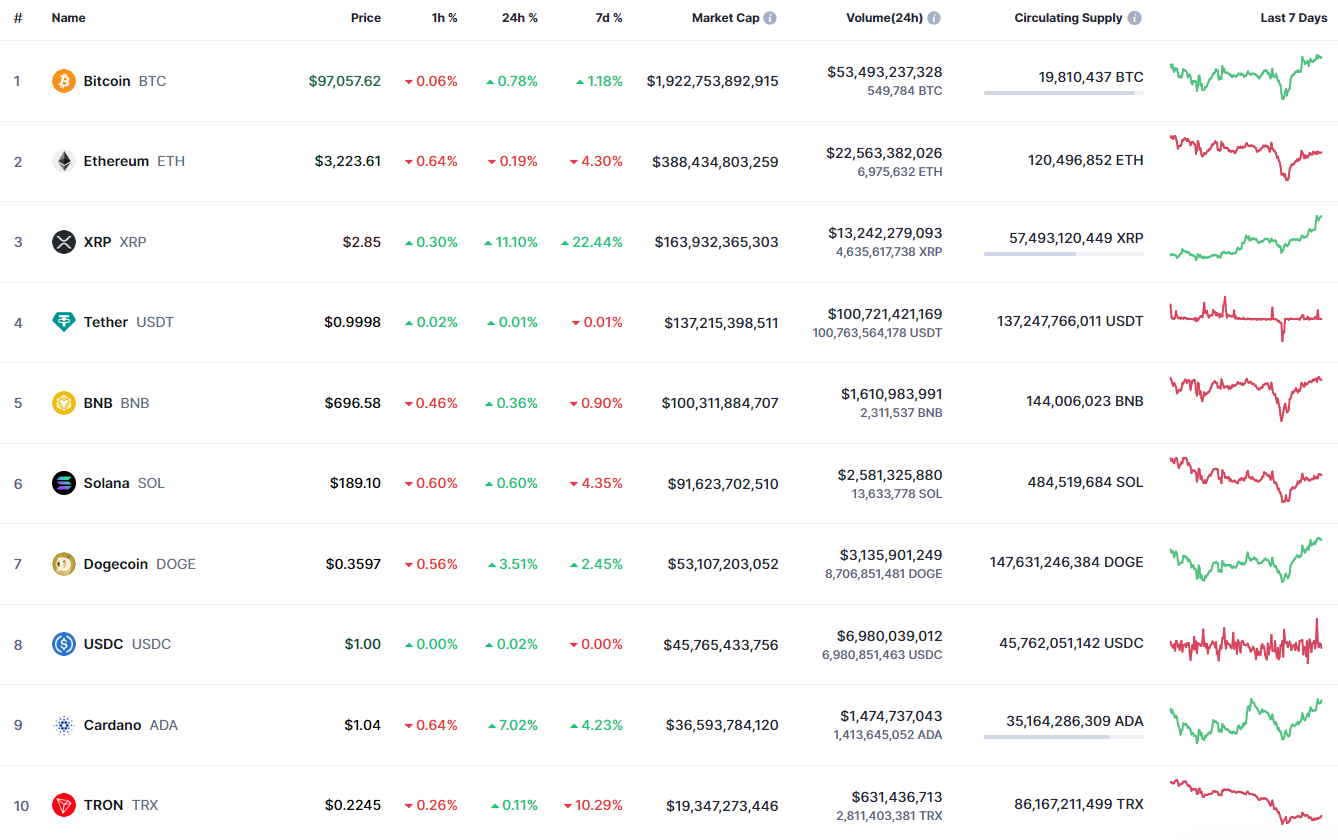Click the Dogecoin logo icon
This screenshot has width=1338, height=840.
[64, 564]
